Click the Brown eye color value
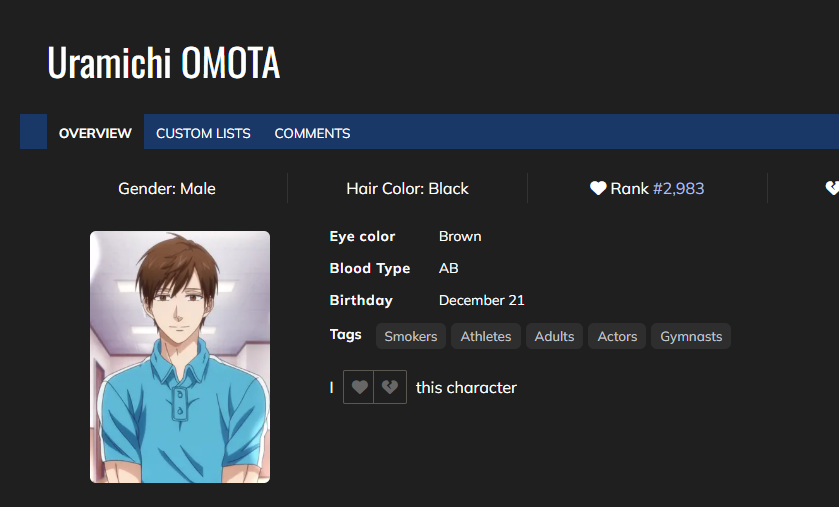 point(460,237)
